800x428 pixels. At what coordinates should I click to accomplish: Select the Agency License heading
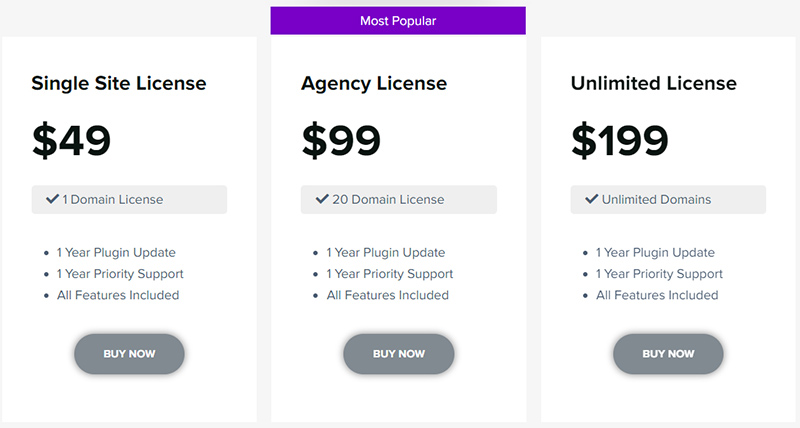[374, 83]
